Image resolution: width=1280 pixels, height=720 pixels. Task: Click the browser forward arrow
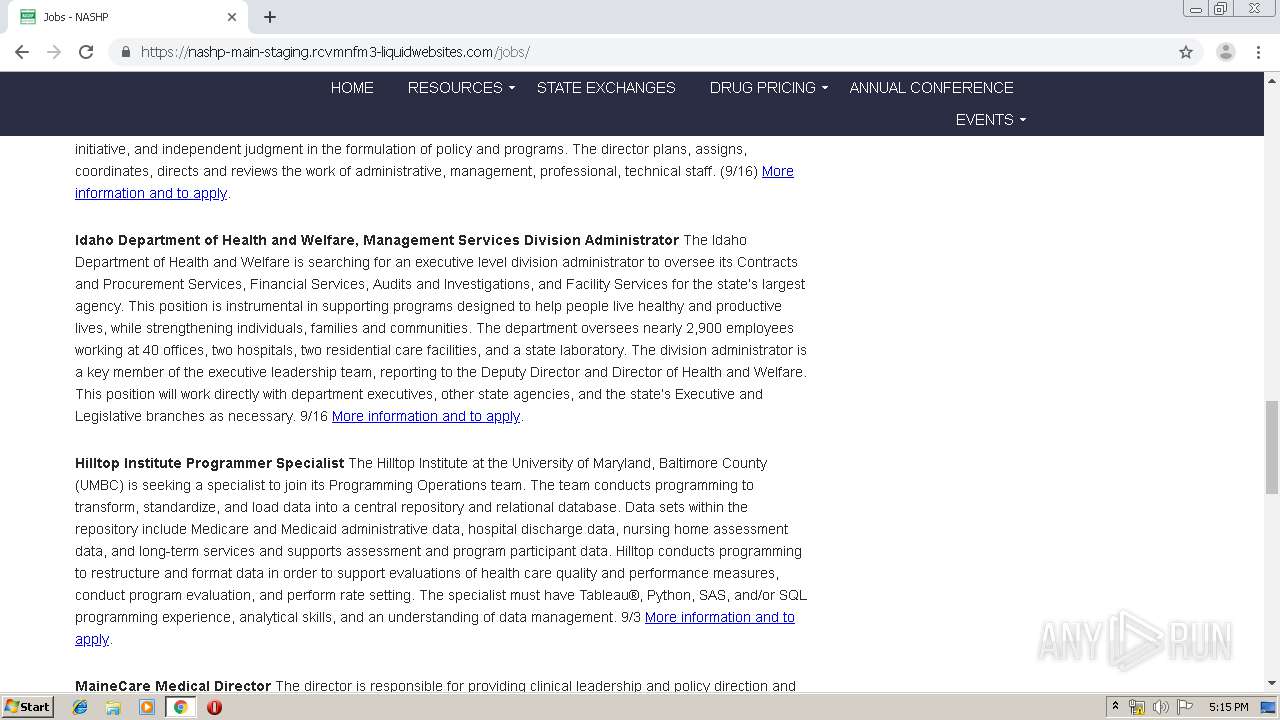[54, 52]
